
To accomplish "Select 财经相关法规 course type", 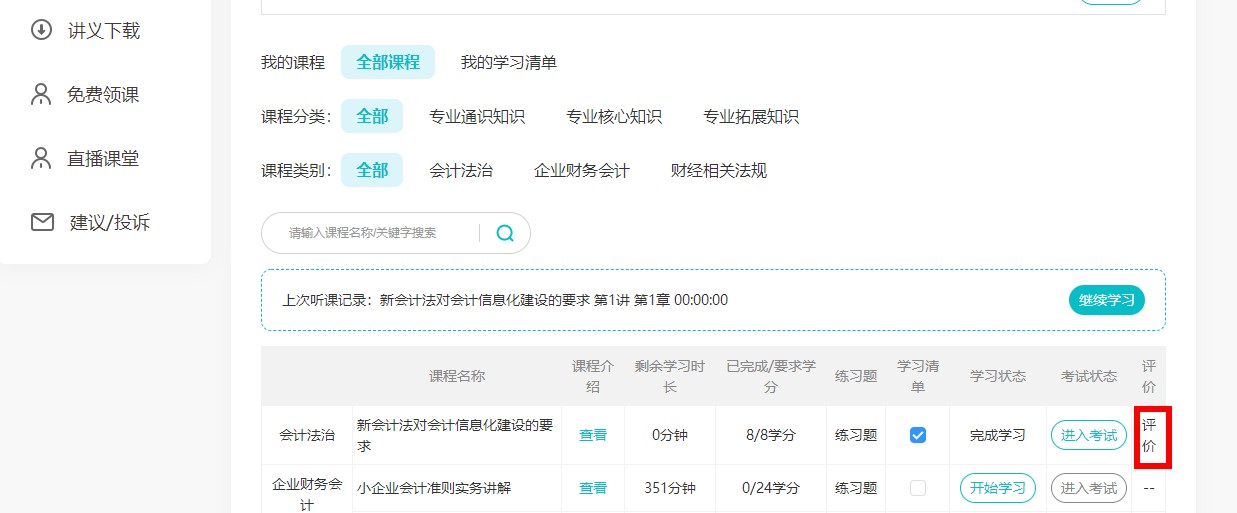I will [x=719, y=170].
